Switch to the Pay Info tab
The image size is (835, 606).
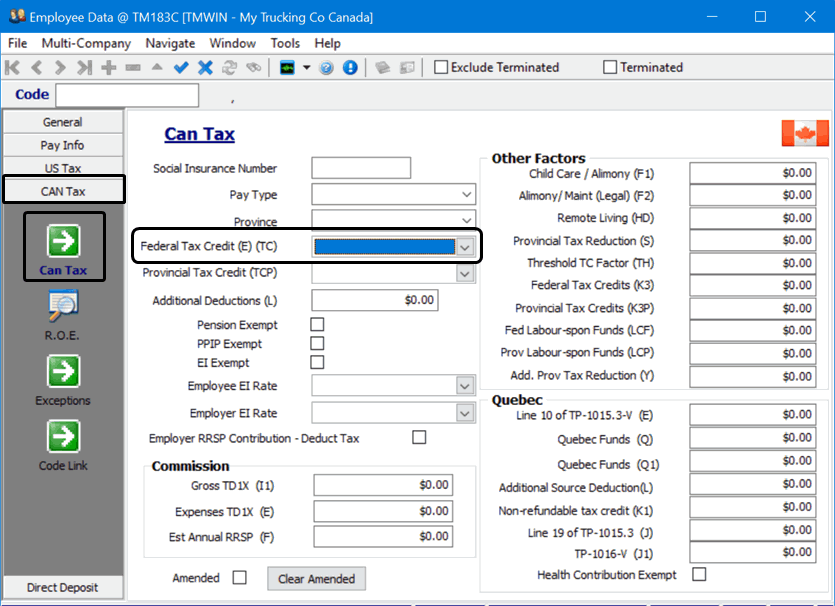[x=62, y=145]
